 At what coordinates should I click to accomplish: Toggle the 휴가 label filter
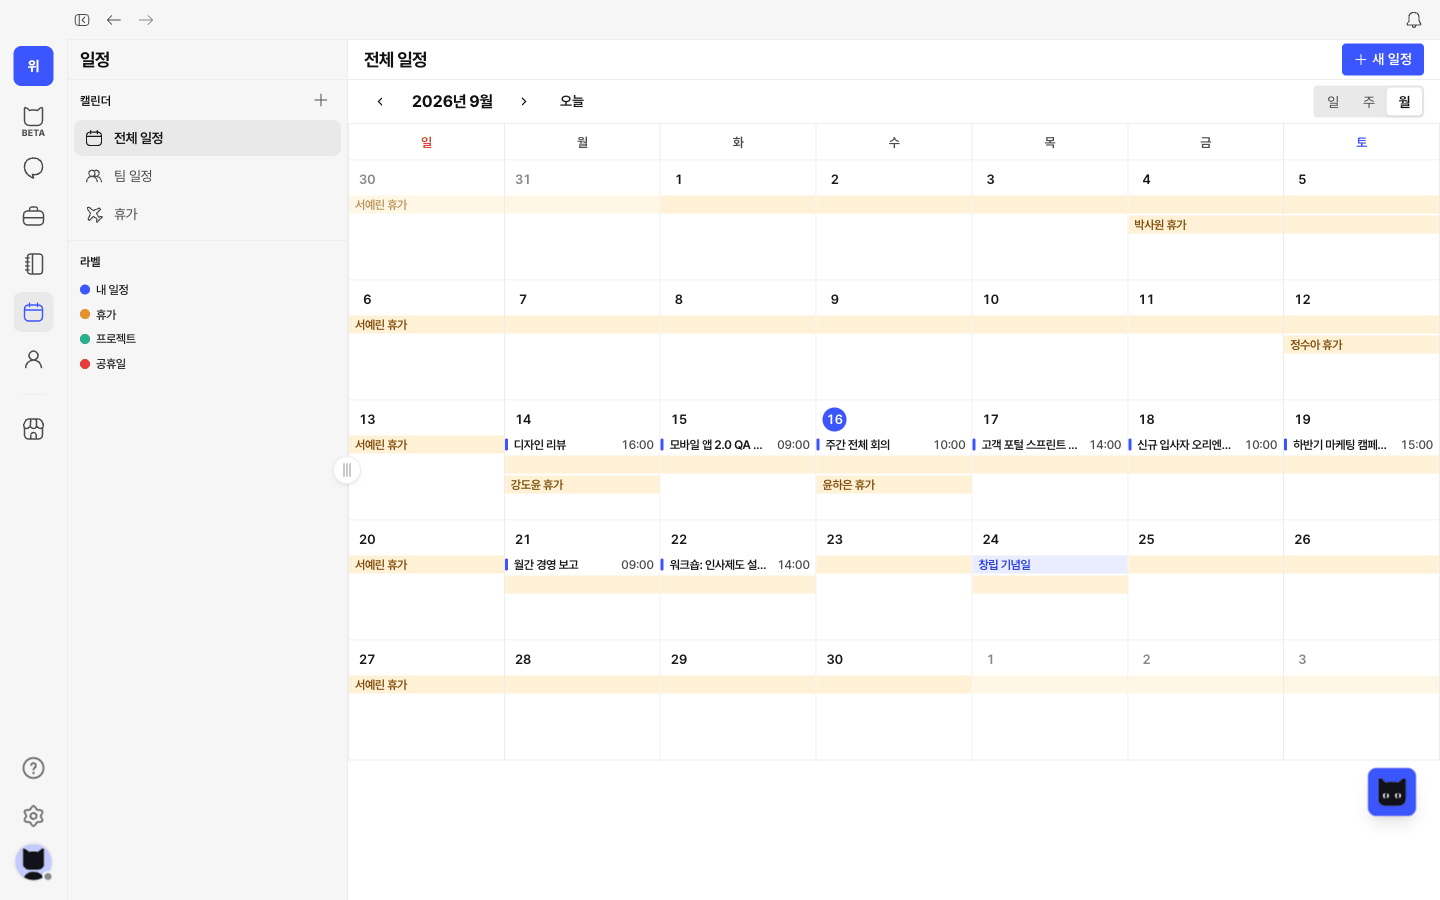[x=98, y=314]
